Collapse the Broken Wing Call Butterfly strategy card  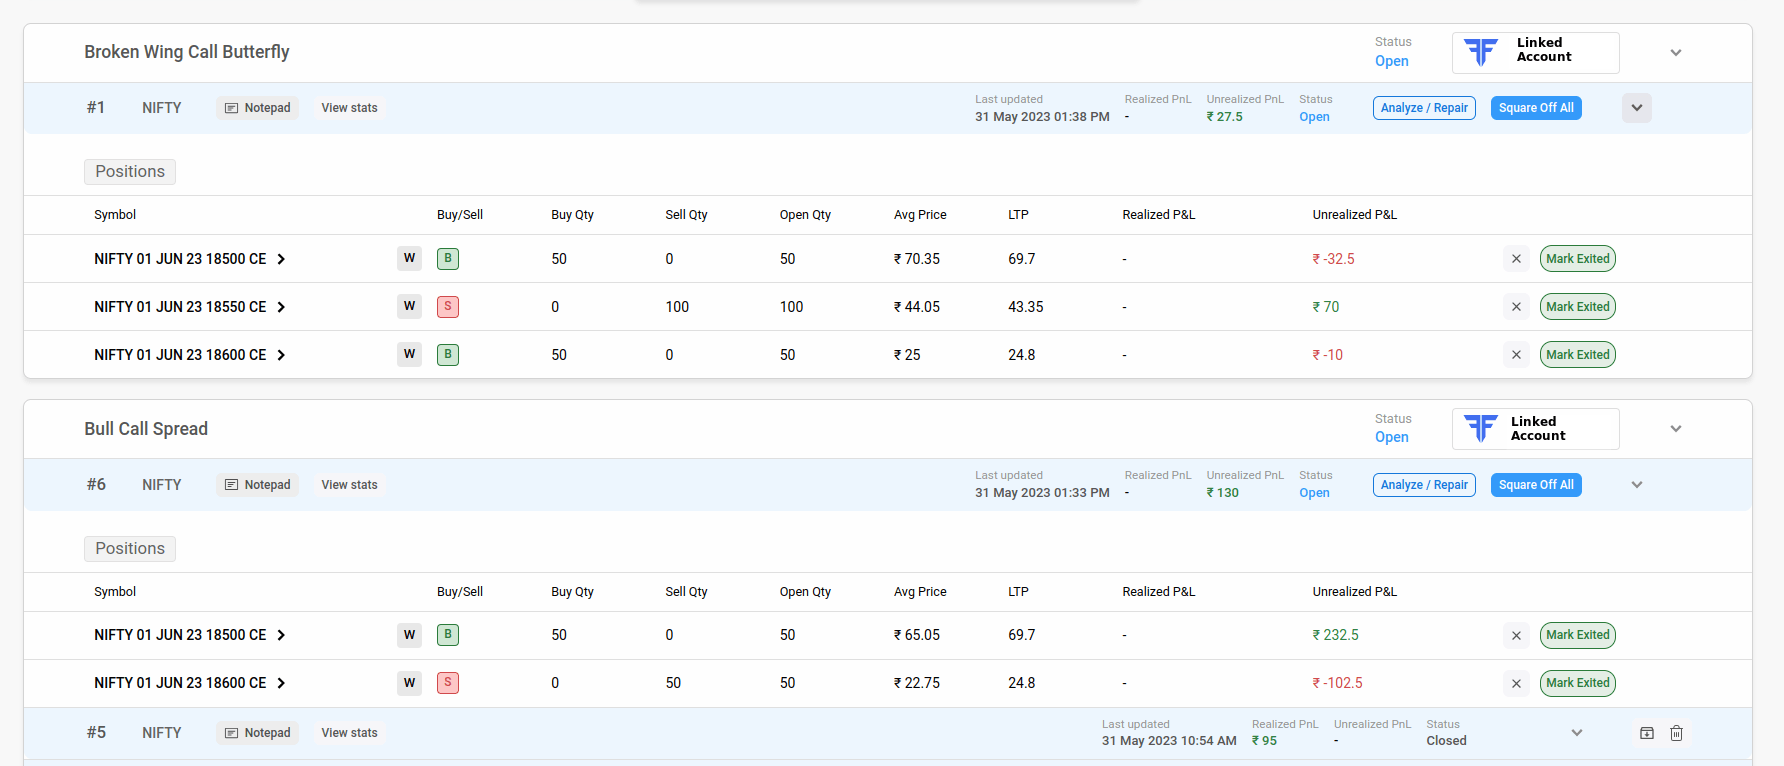click(x=1676, y=52)
